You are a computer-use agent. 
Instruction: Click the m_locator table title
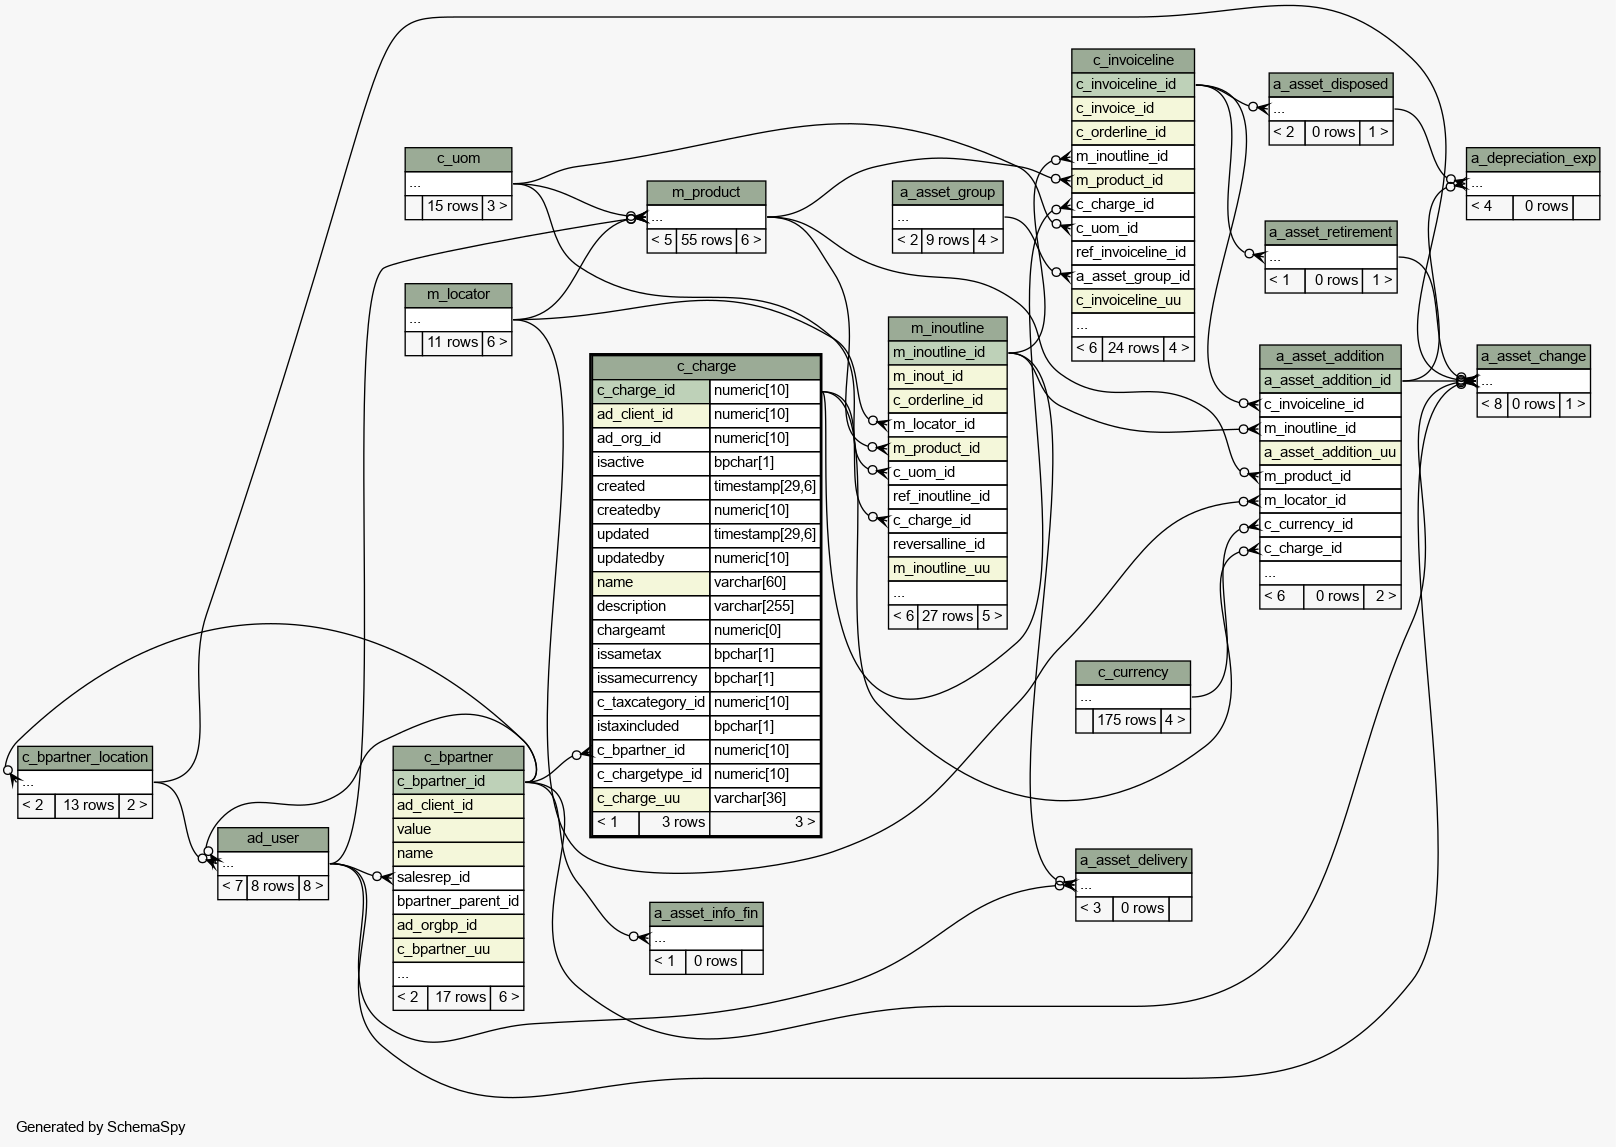point(458,294)
